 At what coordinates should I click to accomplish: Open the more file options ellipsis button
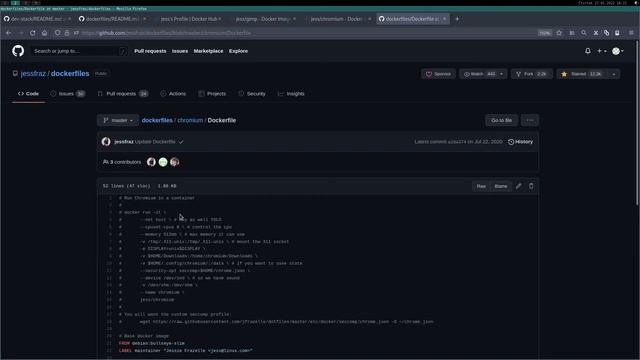pos(530,120)
